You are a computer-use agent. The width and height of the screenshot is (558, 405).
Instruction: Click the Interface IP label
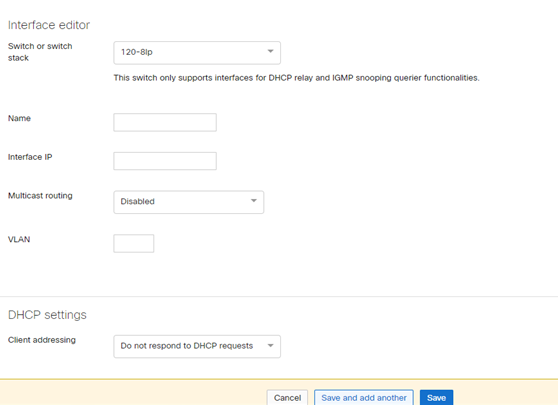pyautogui.click(x=30, y=157)
